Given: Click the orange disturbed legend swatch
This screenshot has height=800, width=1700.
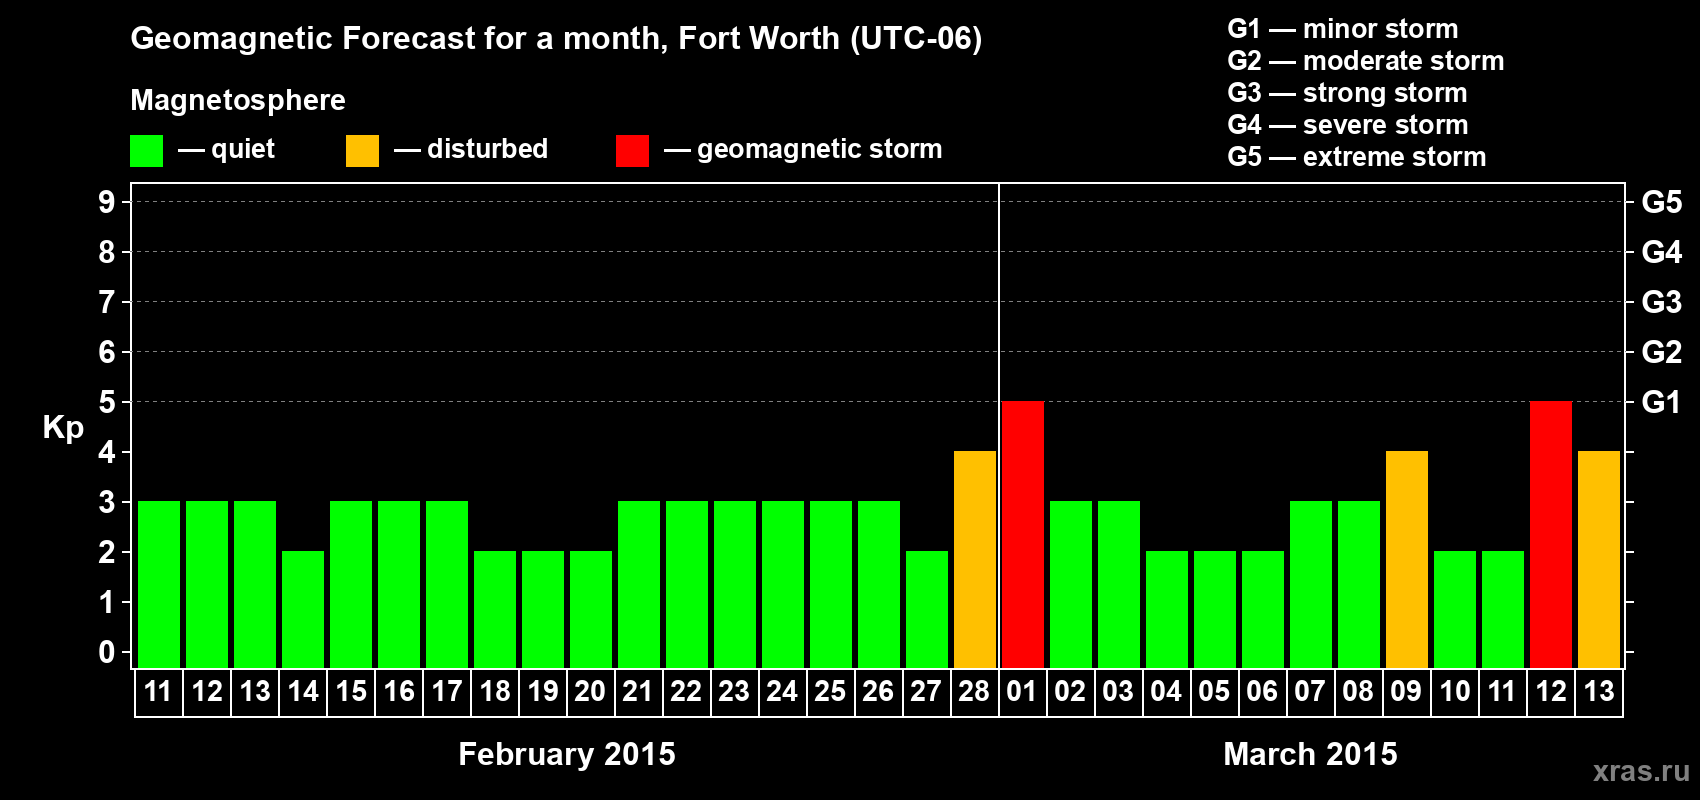Looking at the screenshot, I should [x=362, y=151].
